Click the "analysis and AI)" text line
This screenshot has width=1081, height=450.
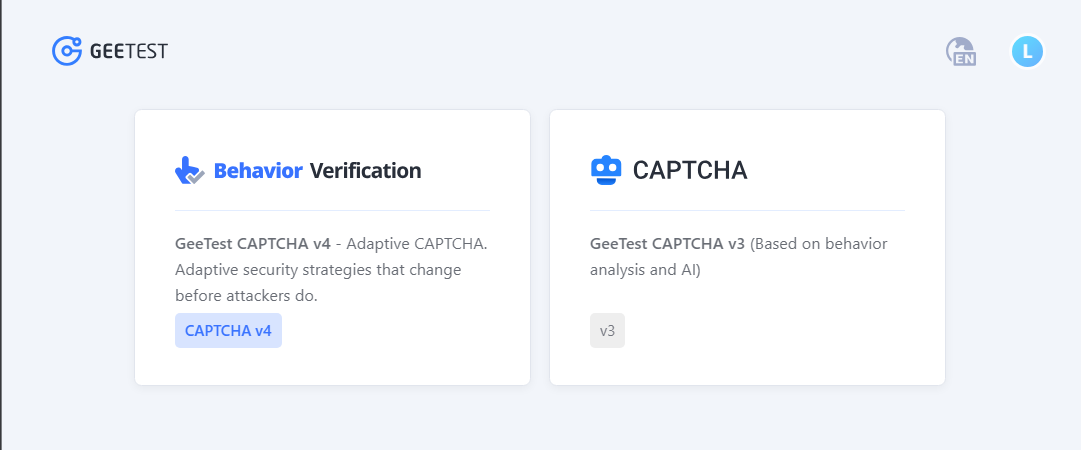click(x=645, y=270)
